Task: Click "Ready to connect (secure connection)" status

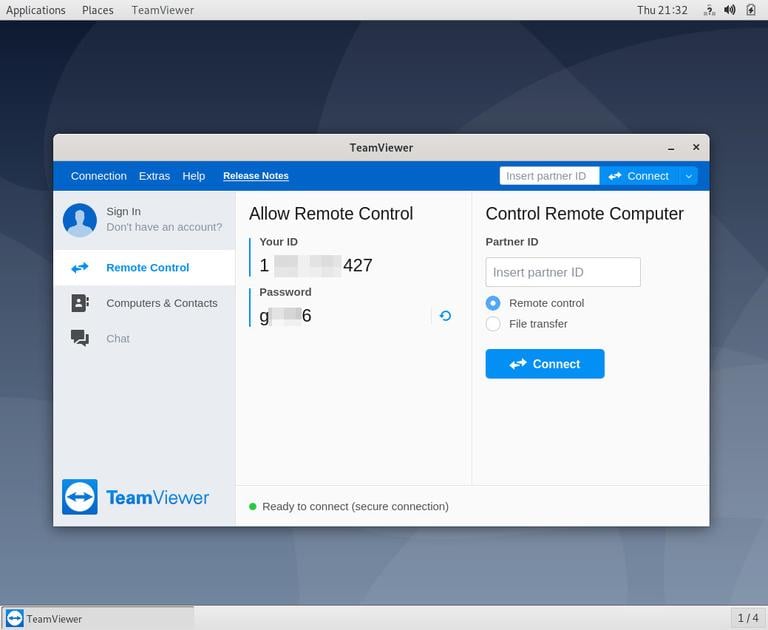Action: [x=356, y=506]
